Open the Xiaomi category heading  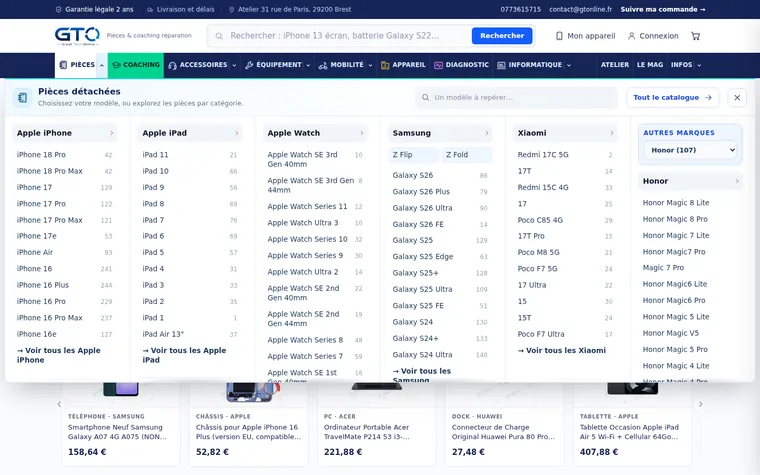click(x=565, y=133)
